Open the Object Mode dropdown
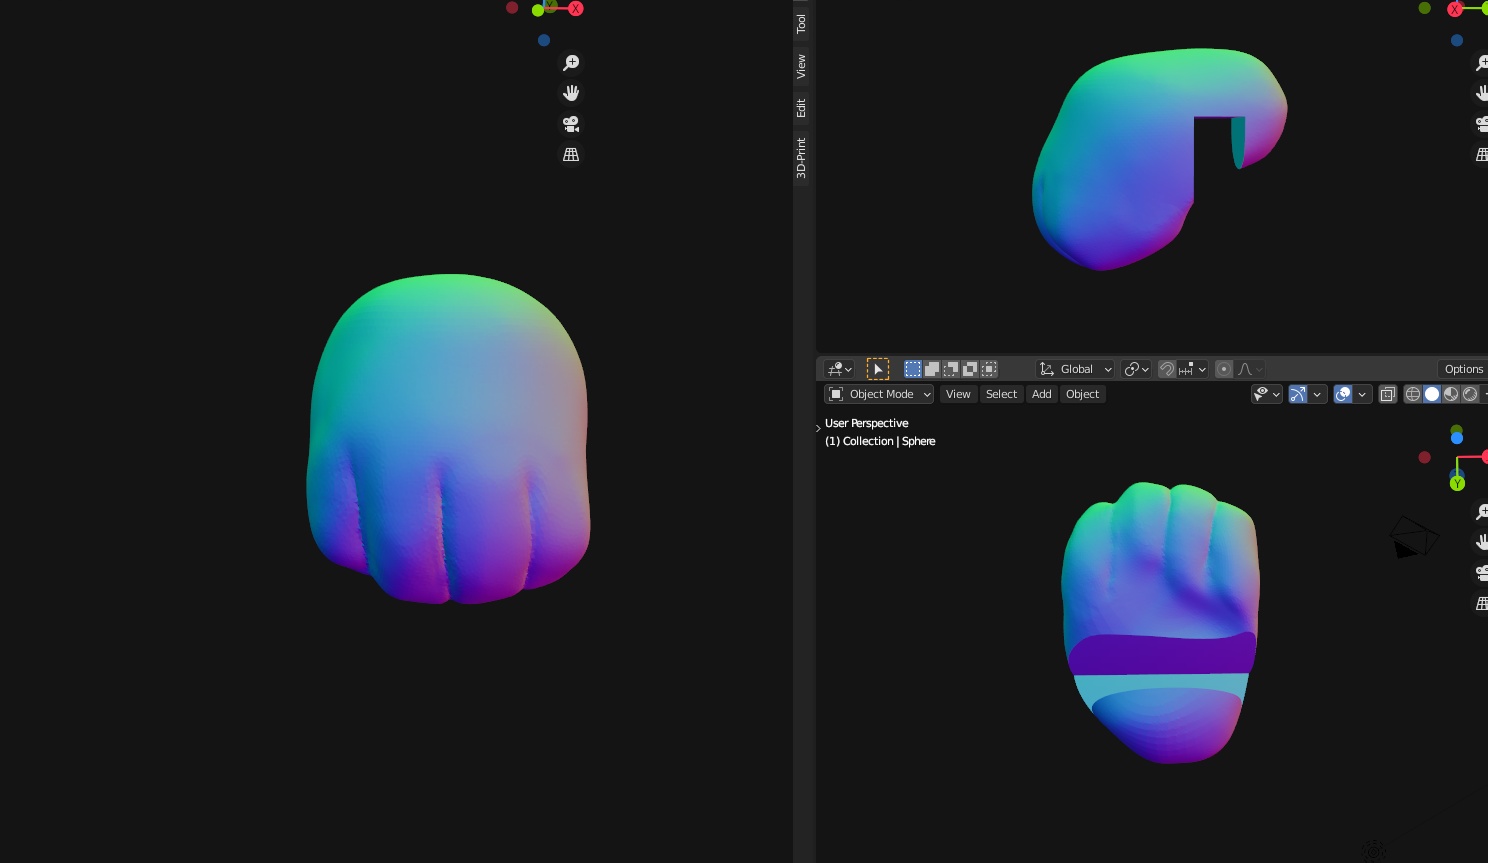 click(x=879, y=394)
